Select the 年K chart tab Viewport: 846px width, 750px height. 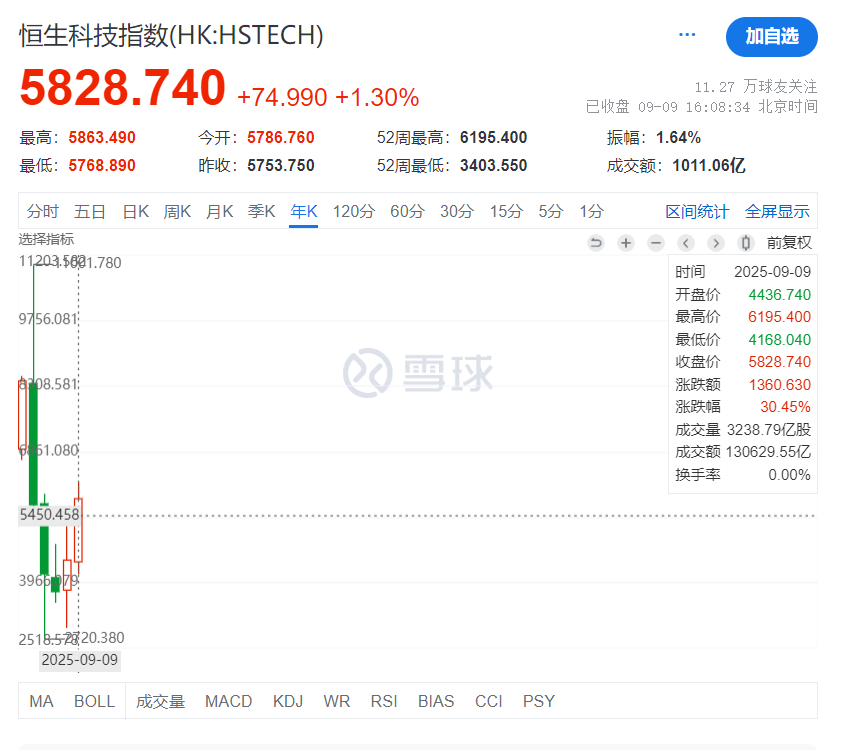click(x=304, y=211)
